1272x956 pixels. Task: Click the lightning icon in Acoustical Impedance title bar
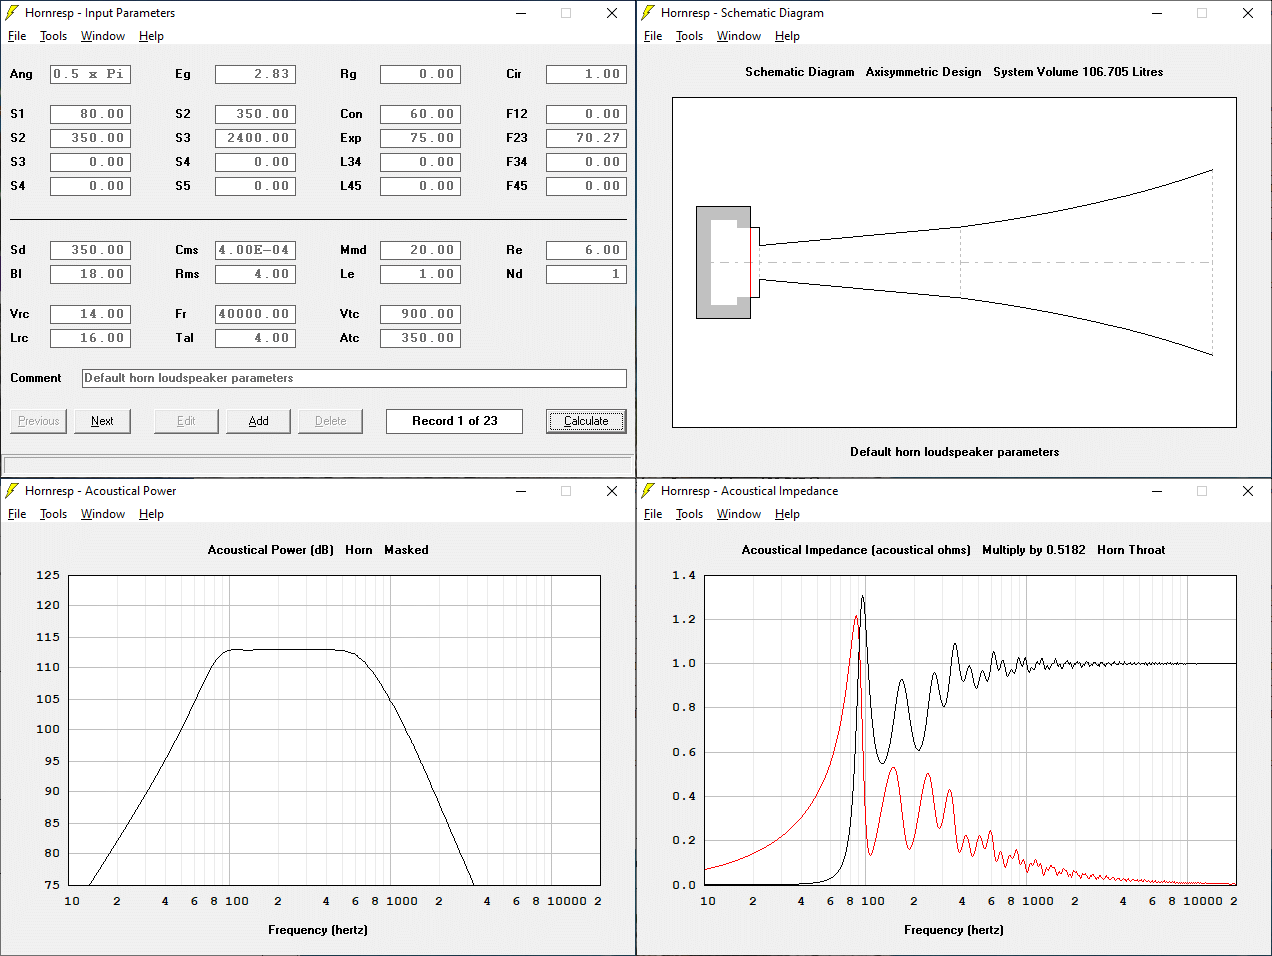(x=648, y=491)
